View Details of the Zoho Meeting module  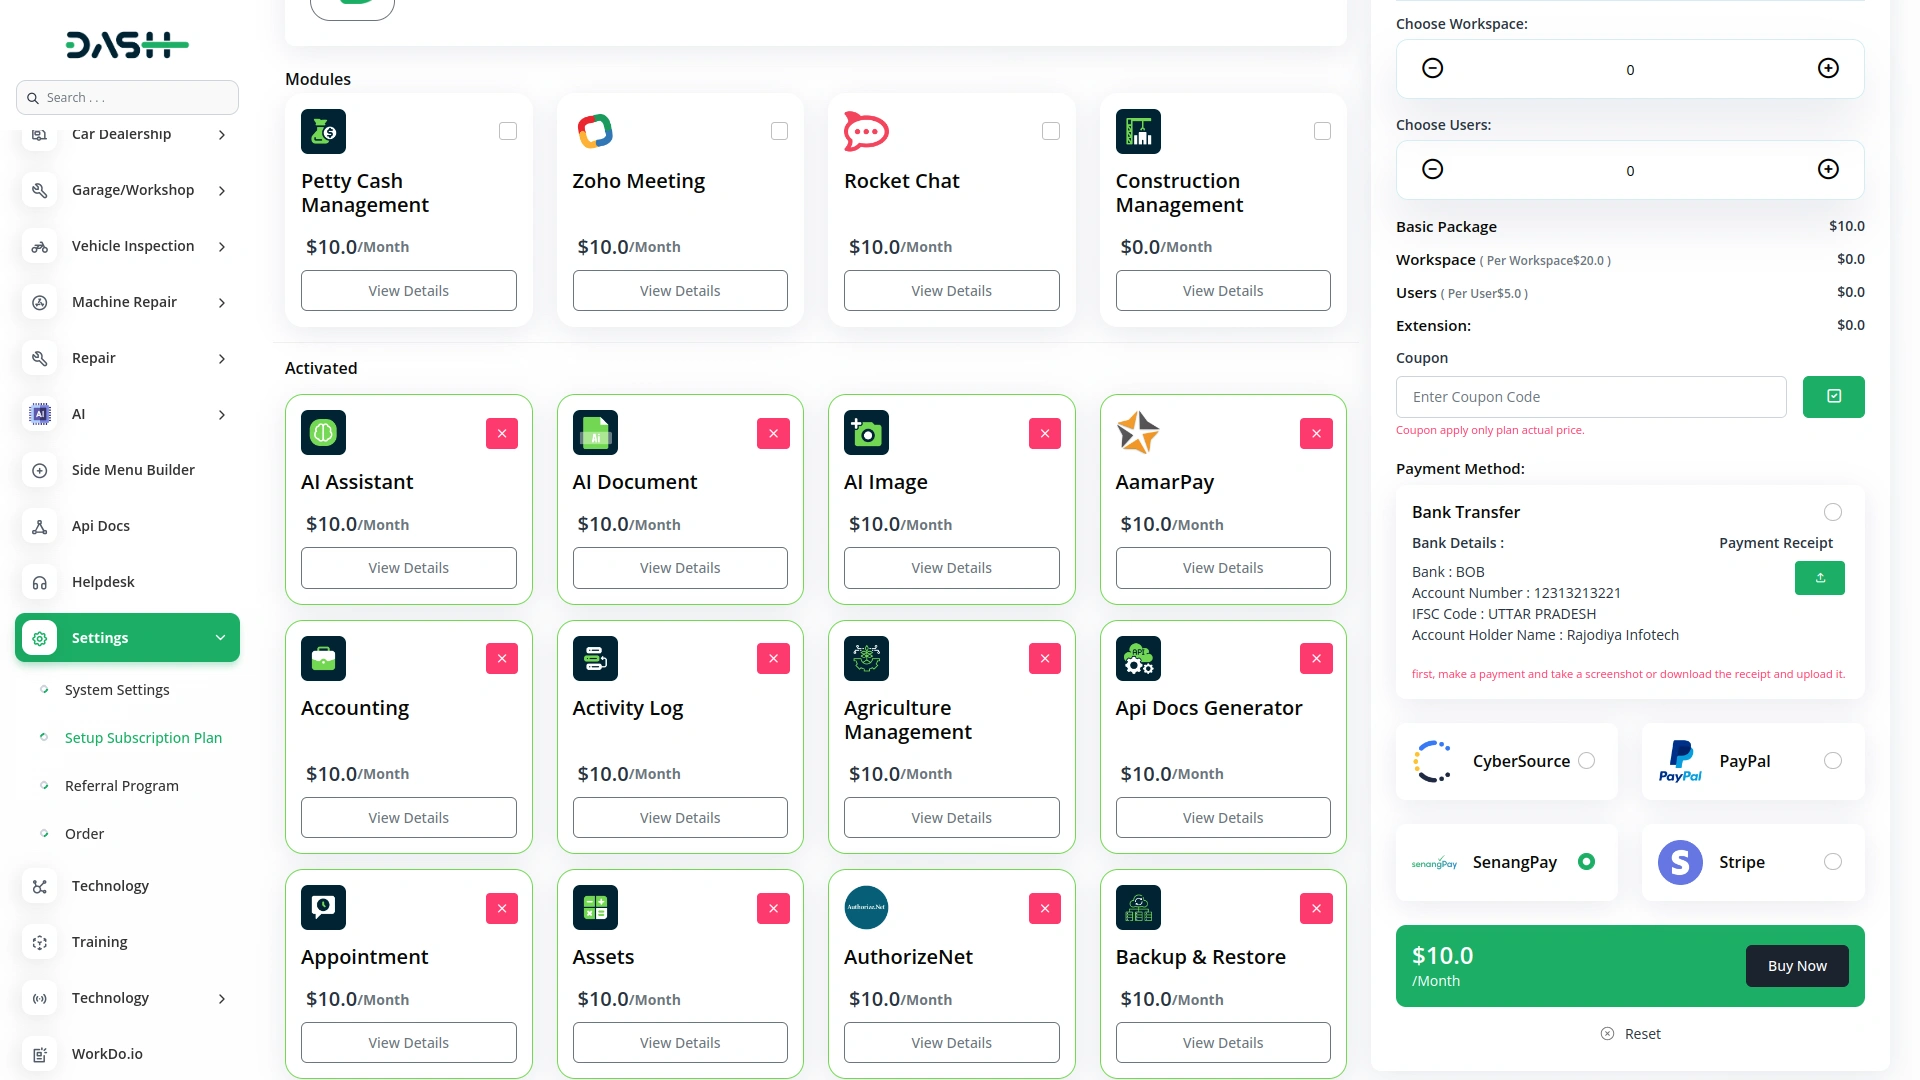(x=680, y=290)
